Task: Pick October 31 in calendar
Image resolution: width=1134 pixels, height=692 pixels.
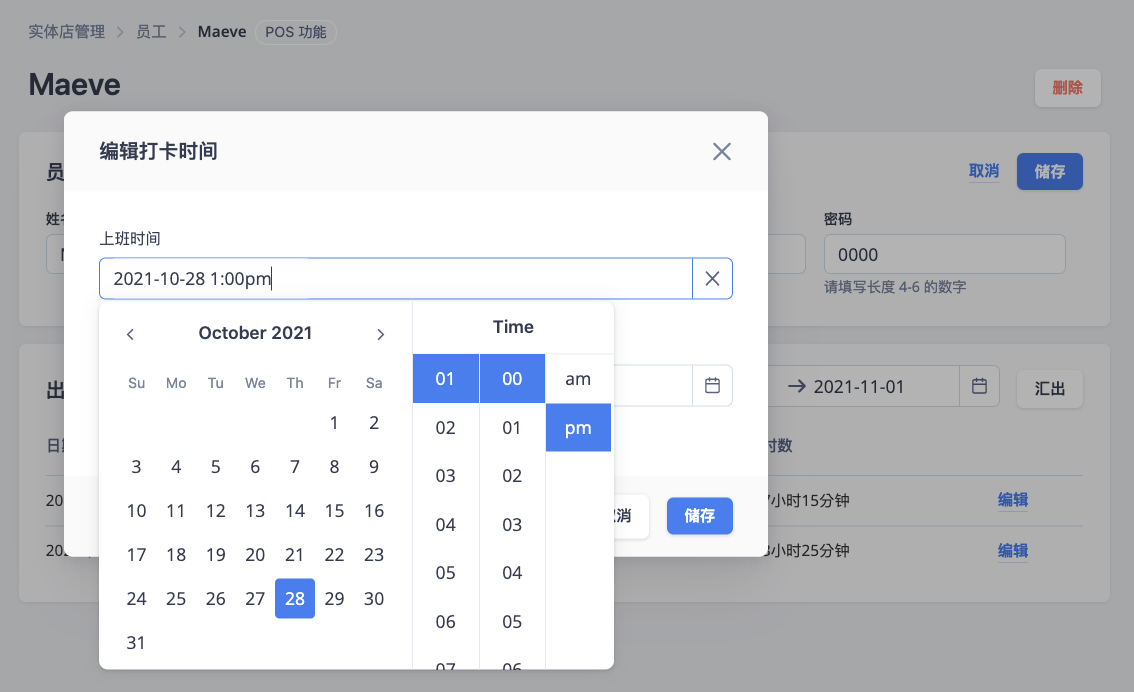Action: 136,643
